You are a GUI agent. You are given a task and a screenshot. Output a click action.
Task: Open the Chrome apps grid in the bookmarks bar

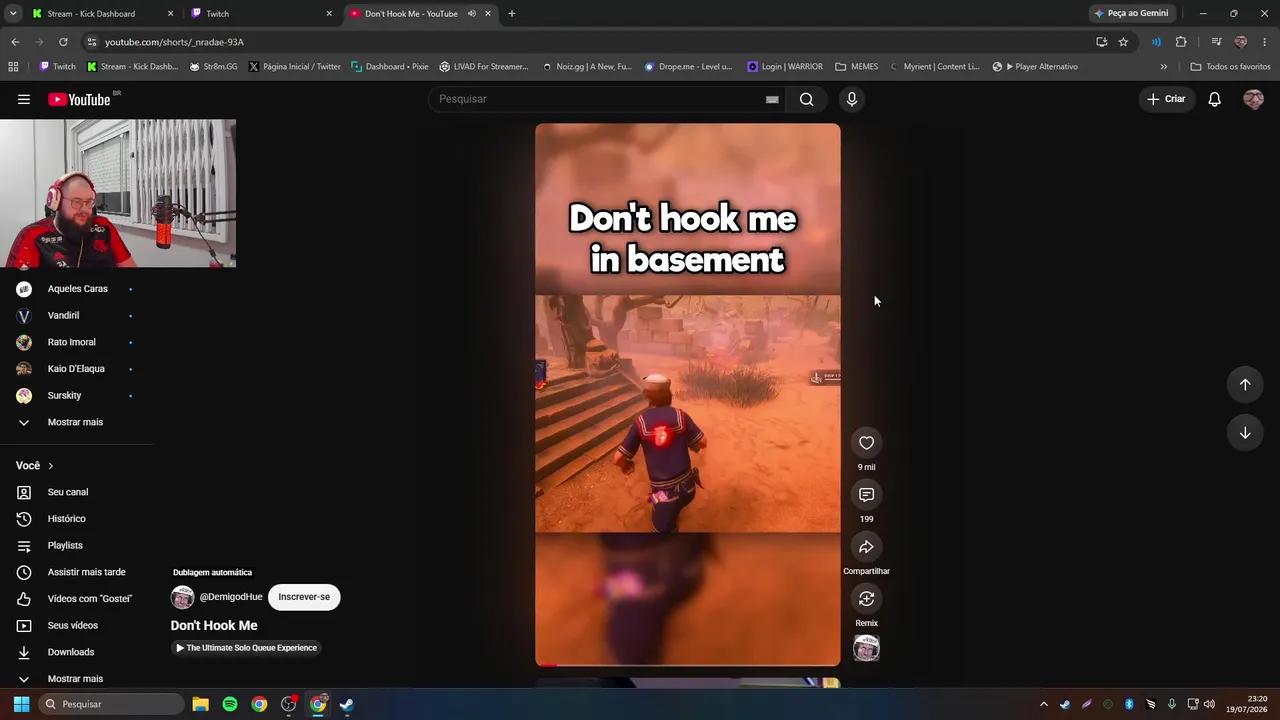[13, 67]
